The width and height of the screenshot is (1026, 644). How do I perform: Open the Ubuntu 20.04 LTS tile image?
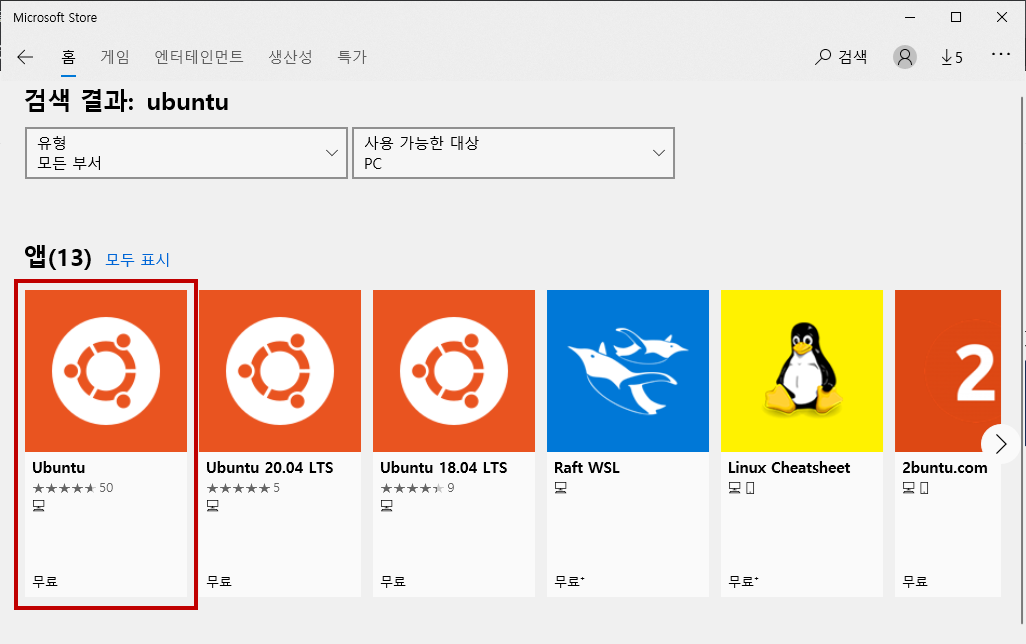280,370
